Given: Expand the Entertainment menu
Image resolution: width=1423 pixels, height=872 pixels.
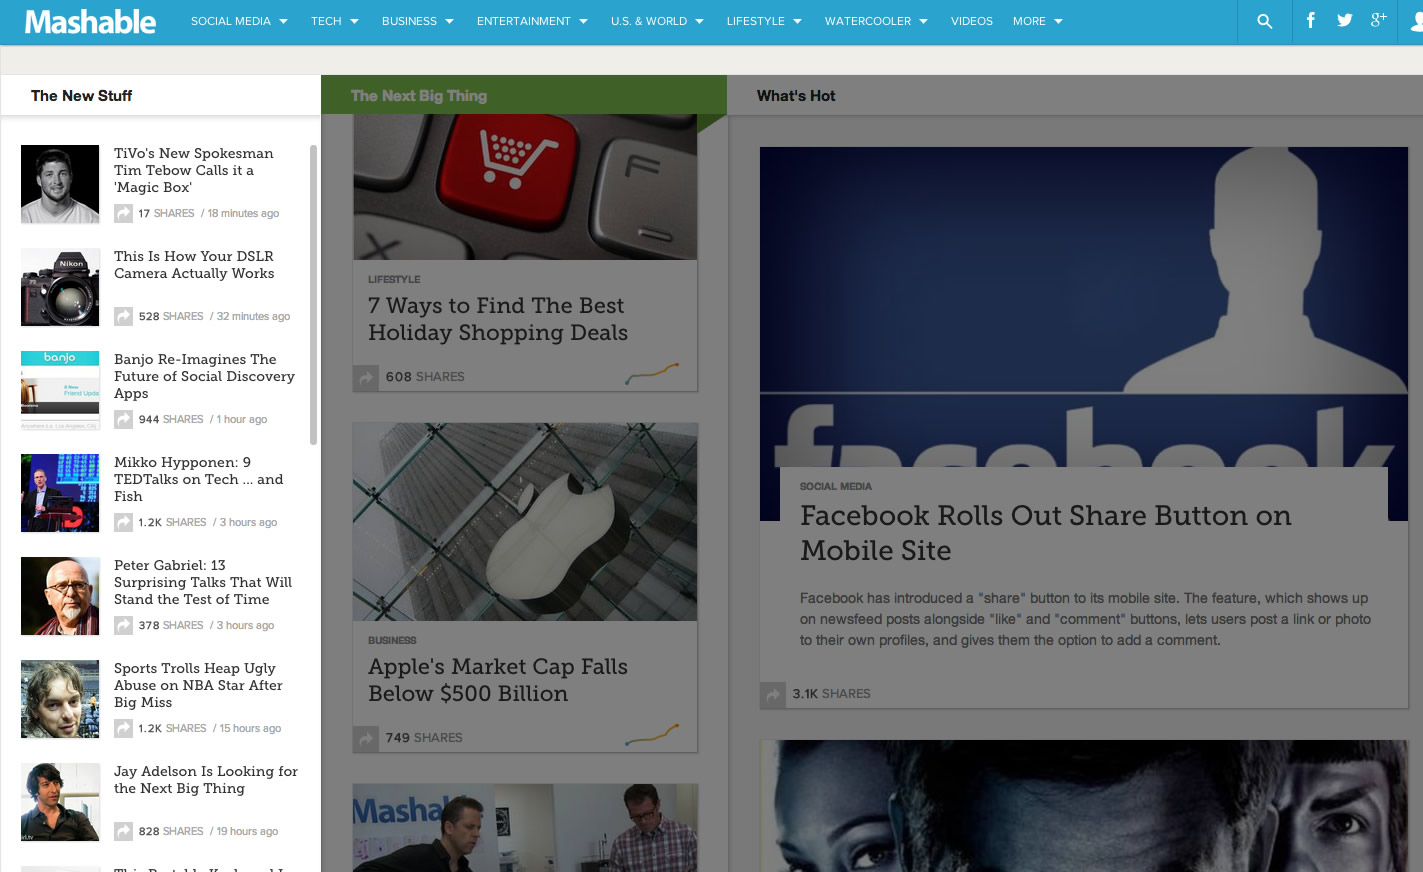Looking at the screenshot, I should (532, 21).
